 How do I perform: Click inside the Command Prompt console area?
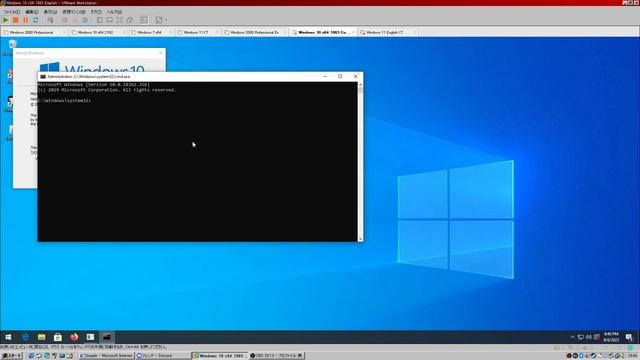click(x=198, y=162)
